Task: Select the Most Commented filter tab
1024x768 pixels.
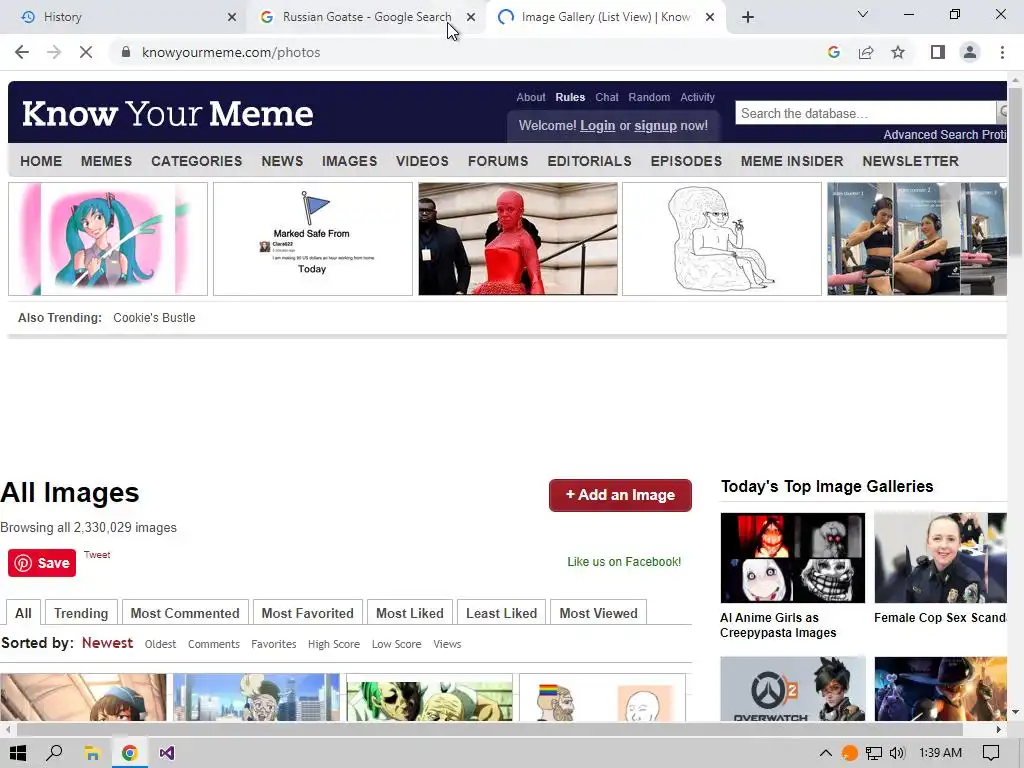Action: click(185, 613)
